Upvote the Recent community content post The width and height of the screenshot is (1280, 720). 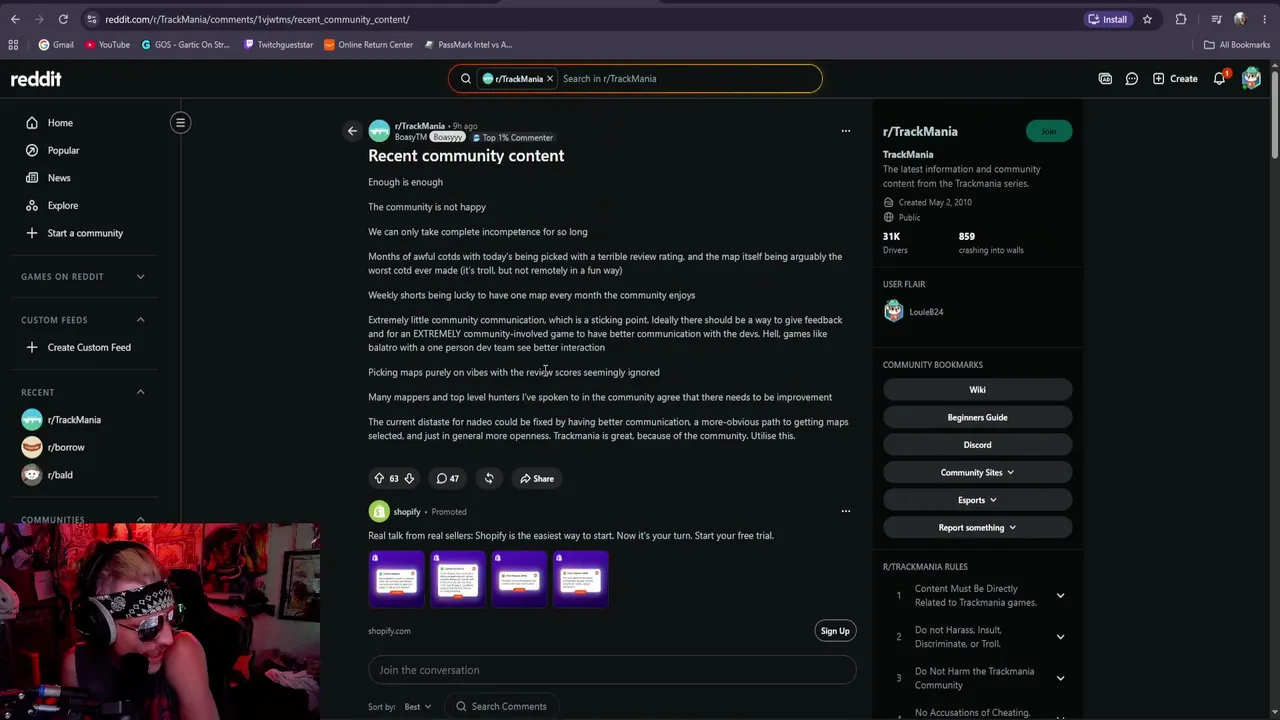379,479
